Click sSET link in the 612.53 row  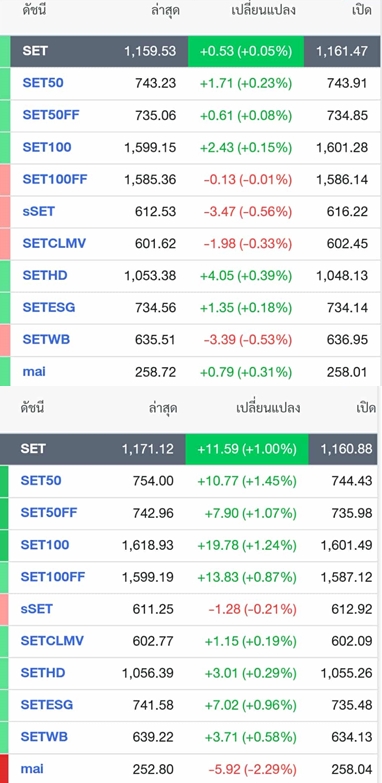[x=38, y=212]
